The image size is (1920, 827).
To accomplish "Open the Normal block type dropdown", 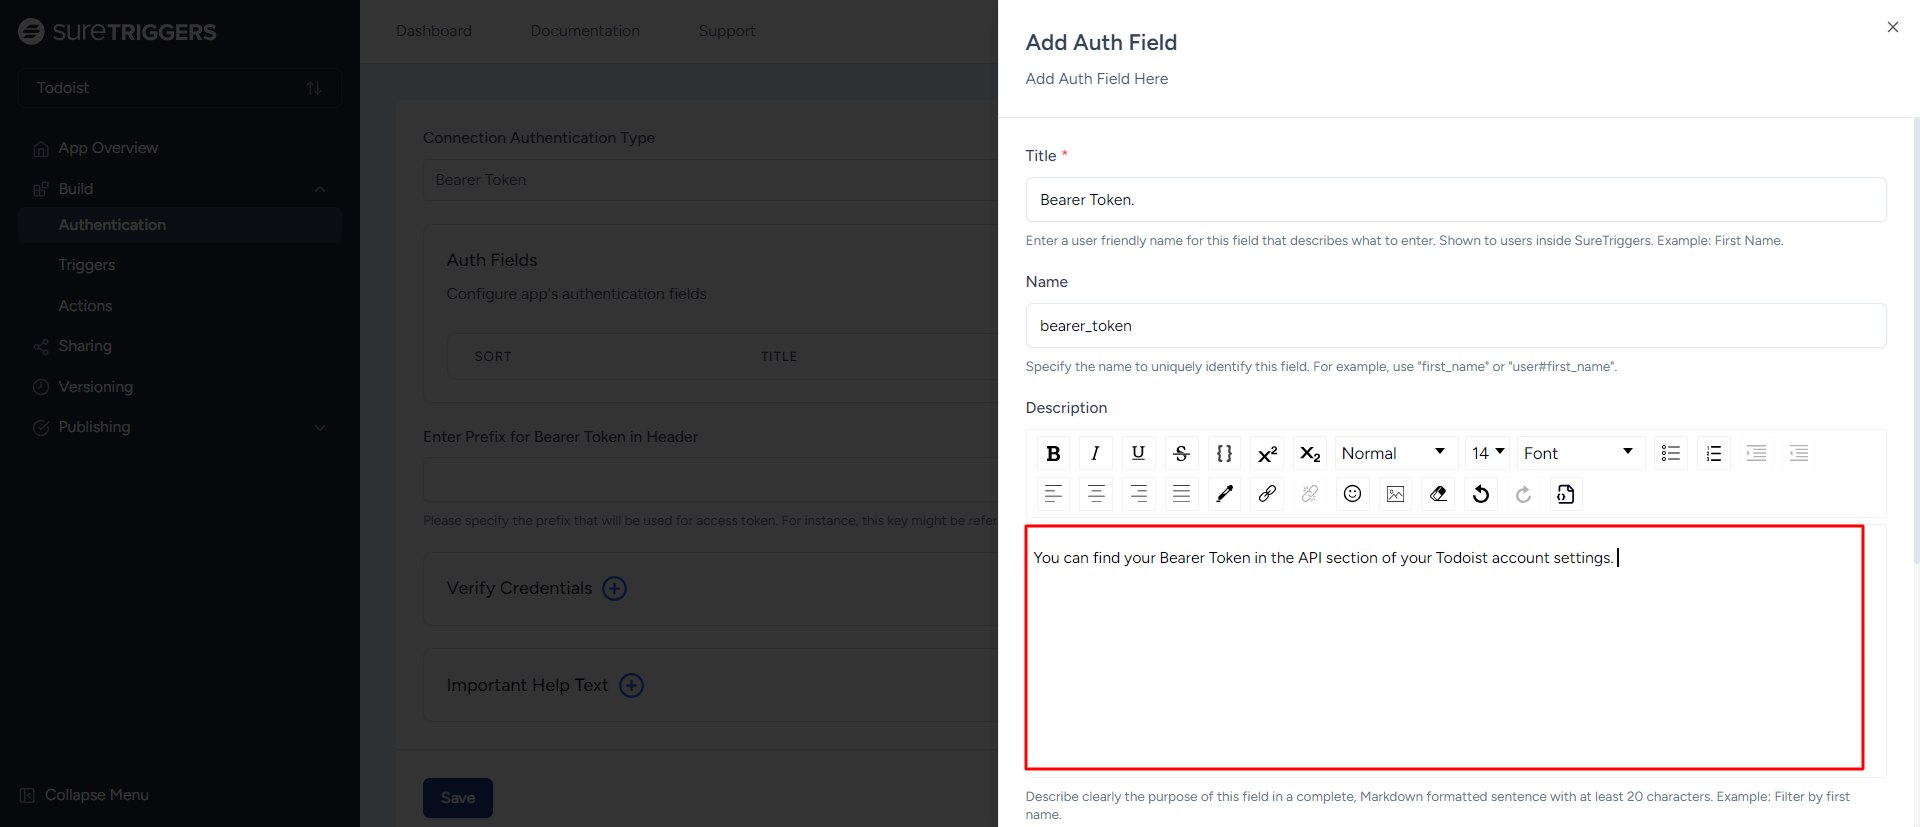I will (x=1394, y=453).
